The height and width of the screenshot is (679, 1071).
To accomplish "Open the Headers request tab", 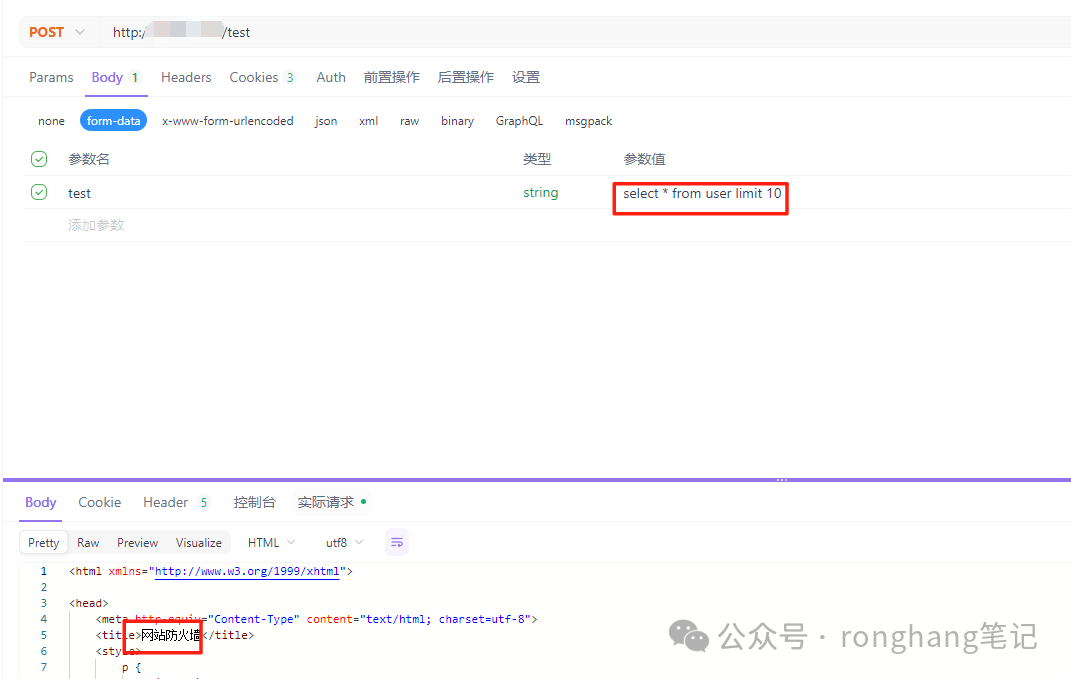I will click(x=186, y=77).
